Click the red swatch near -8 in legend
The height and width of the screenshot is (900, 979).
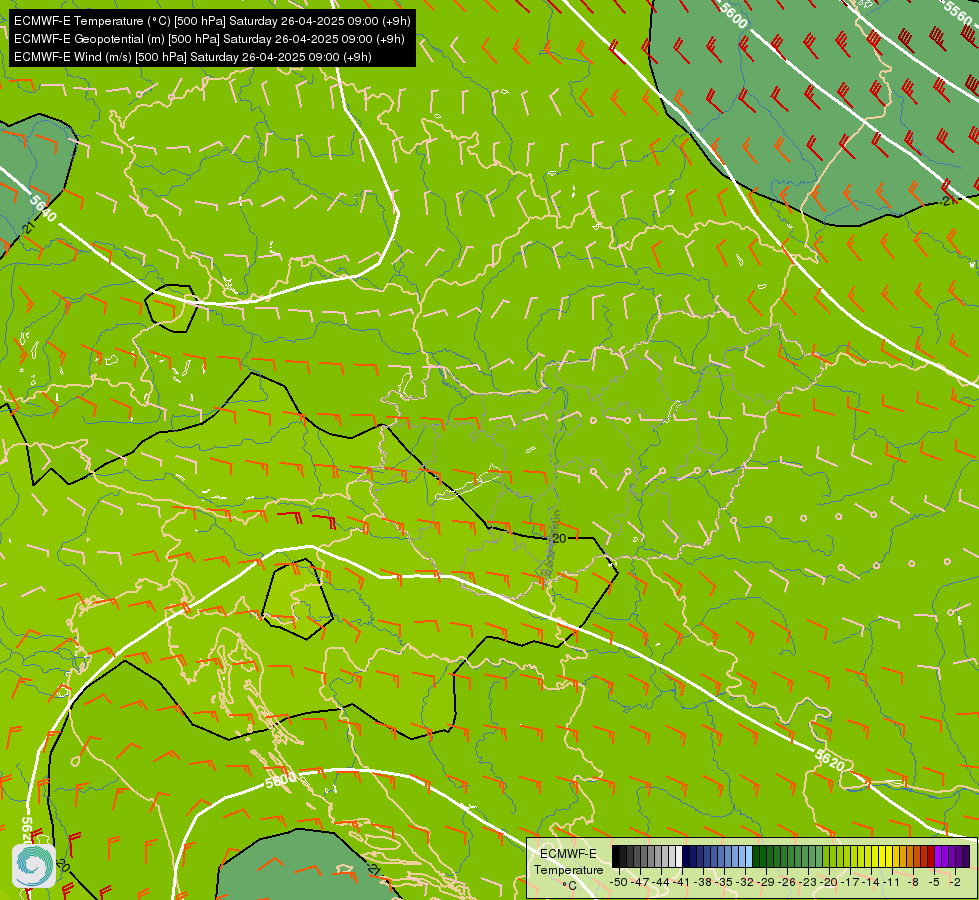924,856
